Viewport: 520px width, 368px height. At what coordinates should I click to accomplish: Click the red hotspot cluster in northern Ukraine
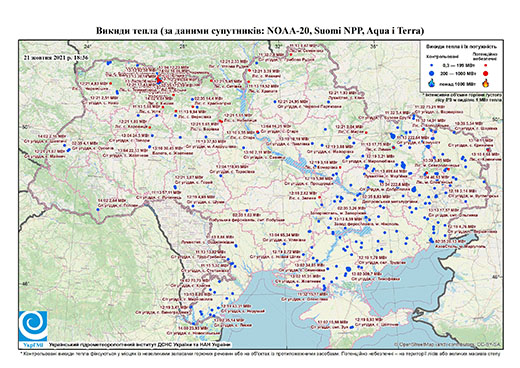pos(159,80)
